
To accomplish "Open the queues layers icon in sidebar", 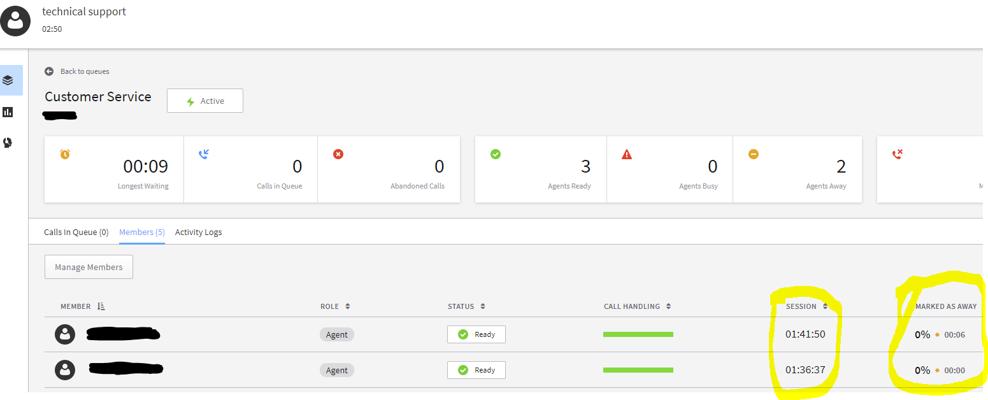I will pyautogui.click(x=9, y=80).
